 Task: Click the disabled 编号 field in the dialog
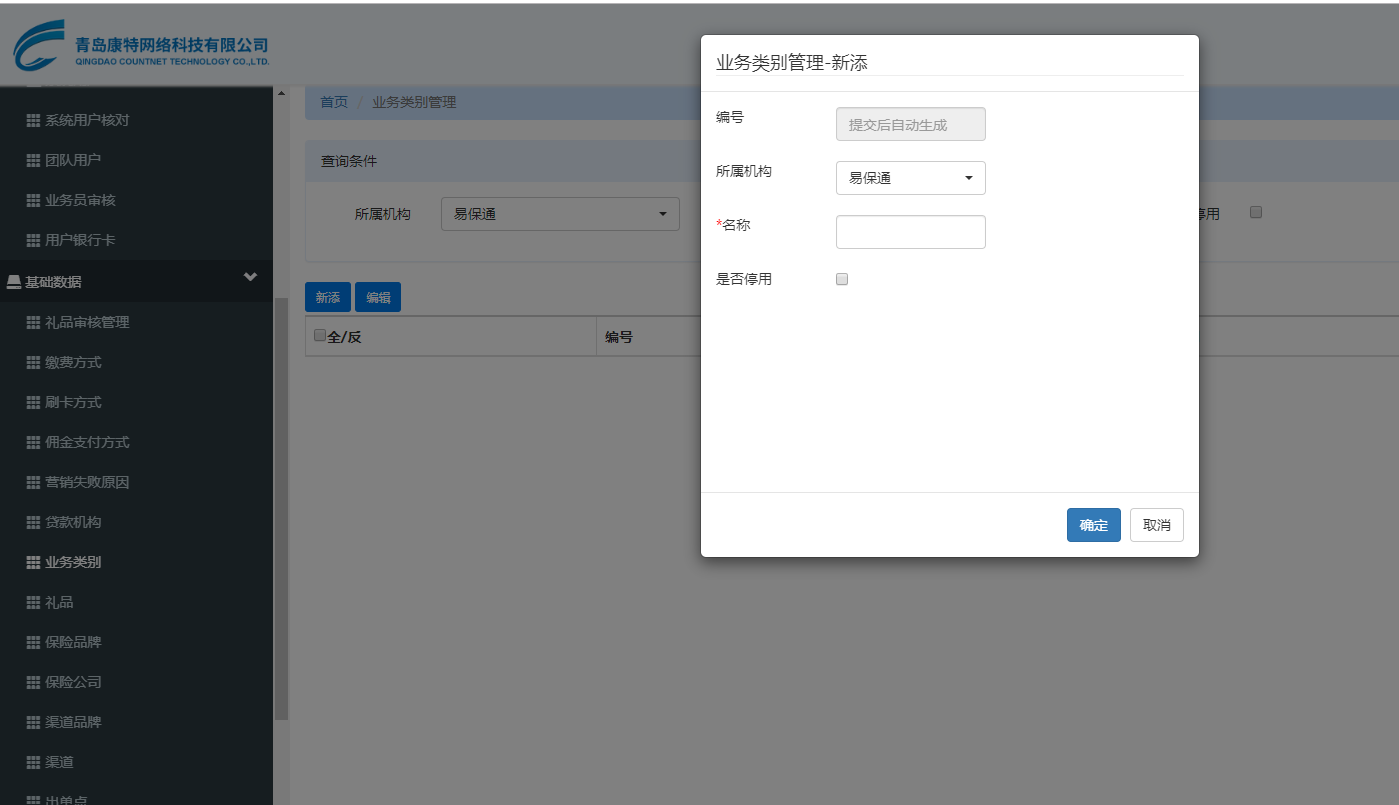coord(910,124)
